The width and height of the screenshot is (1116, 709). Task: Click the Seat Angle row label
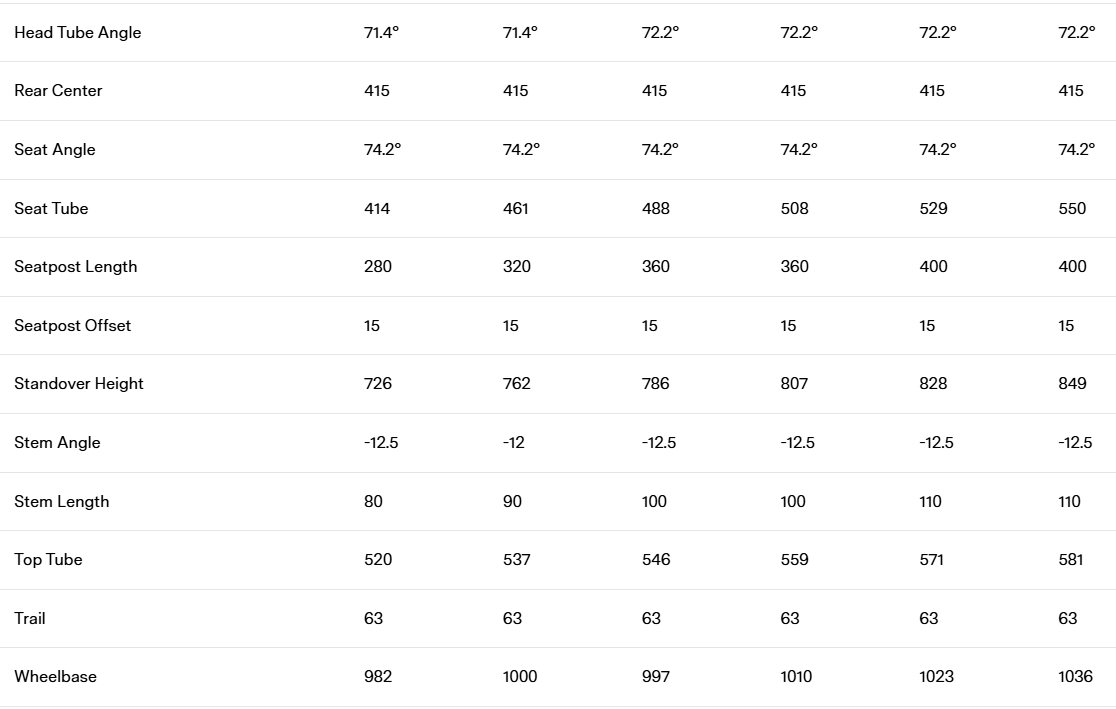(x=55, y=150)
